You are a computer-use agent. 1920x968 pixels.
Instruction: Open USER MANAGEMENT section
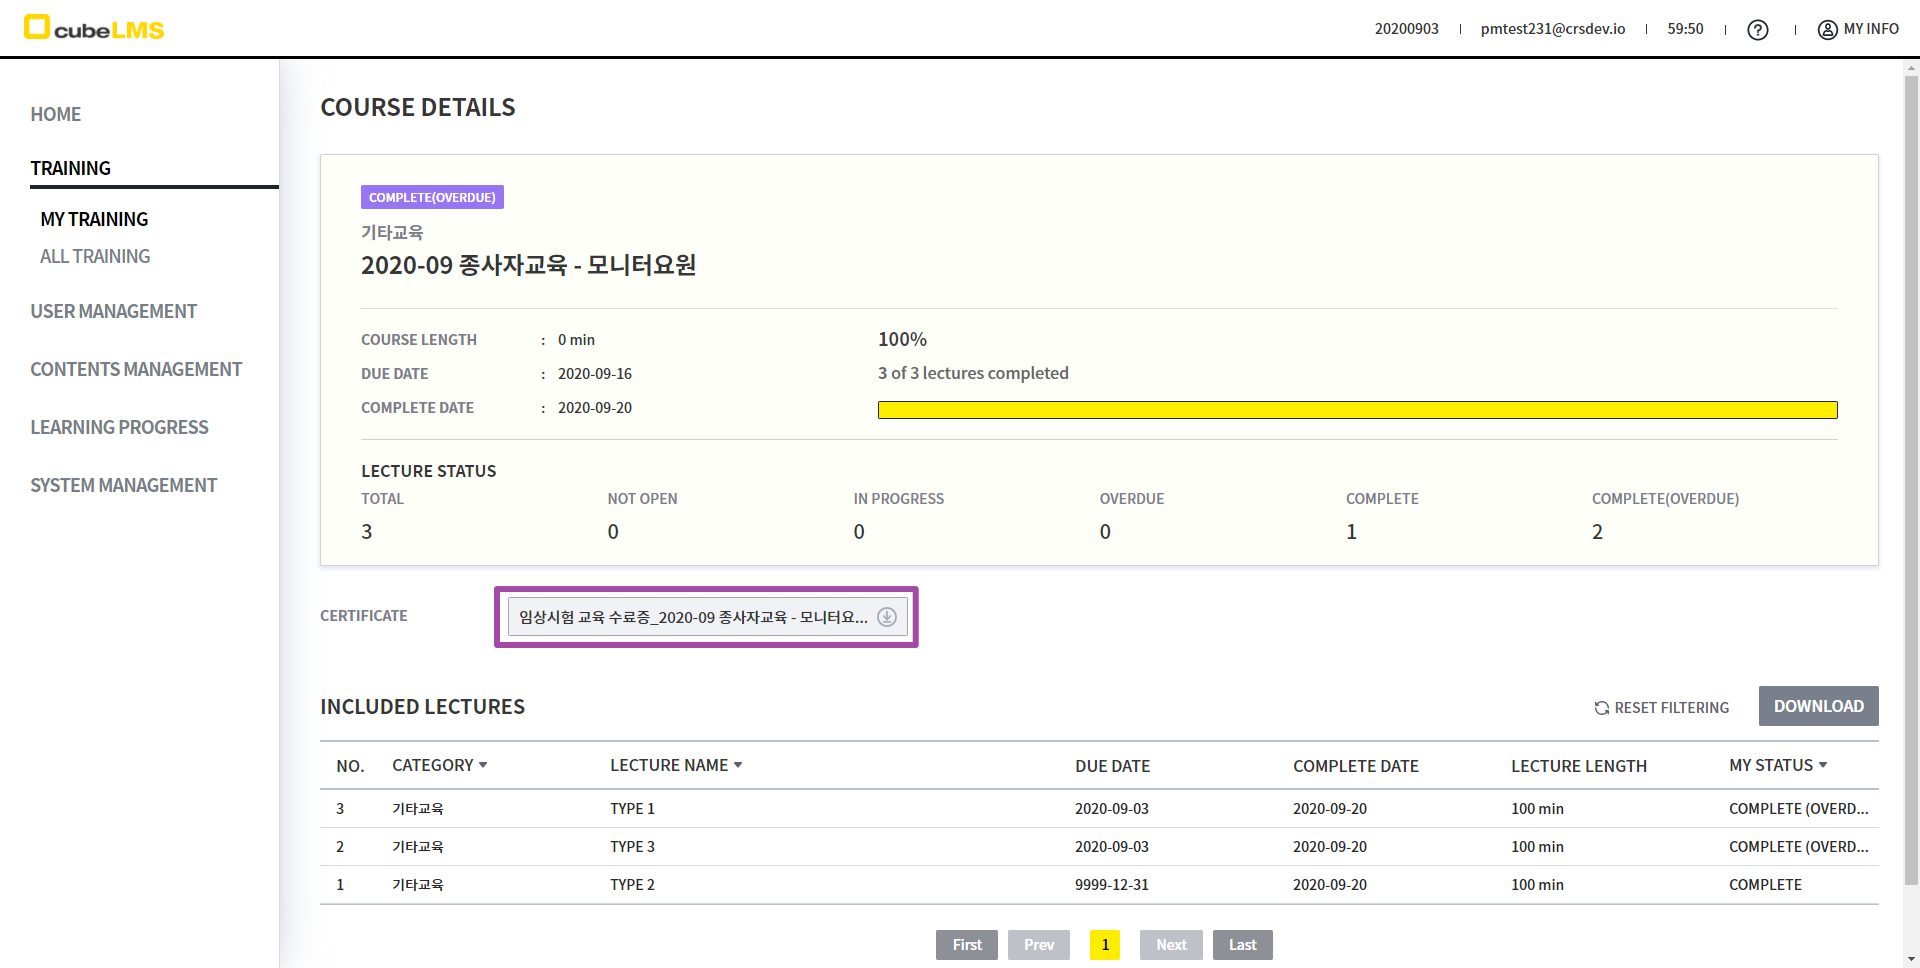(x=113, y=311)
